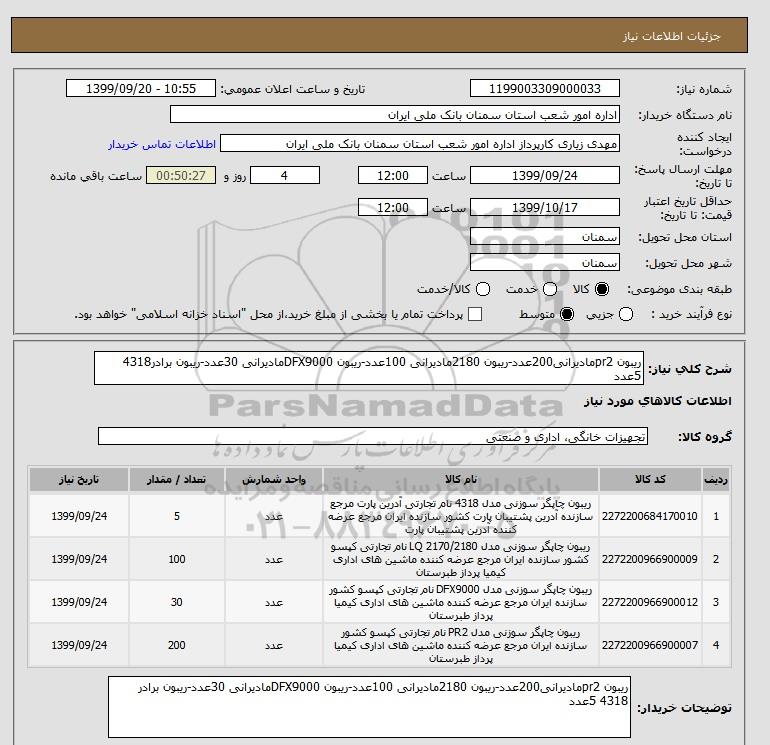Click need date 1399/09/24 in row 4

pyautogui.click(x=79, y=645)
